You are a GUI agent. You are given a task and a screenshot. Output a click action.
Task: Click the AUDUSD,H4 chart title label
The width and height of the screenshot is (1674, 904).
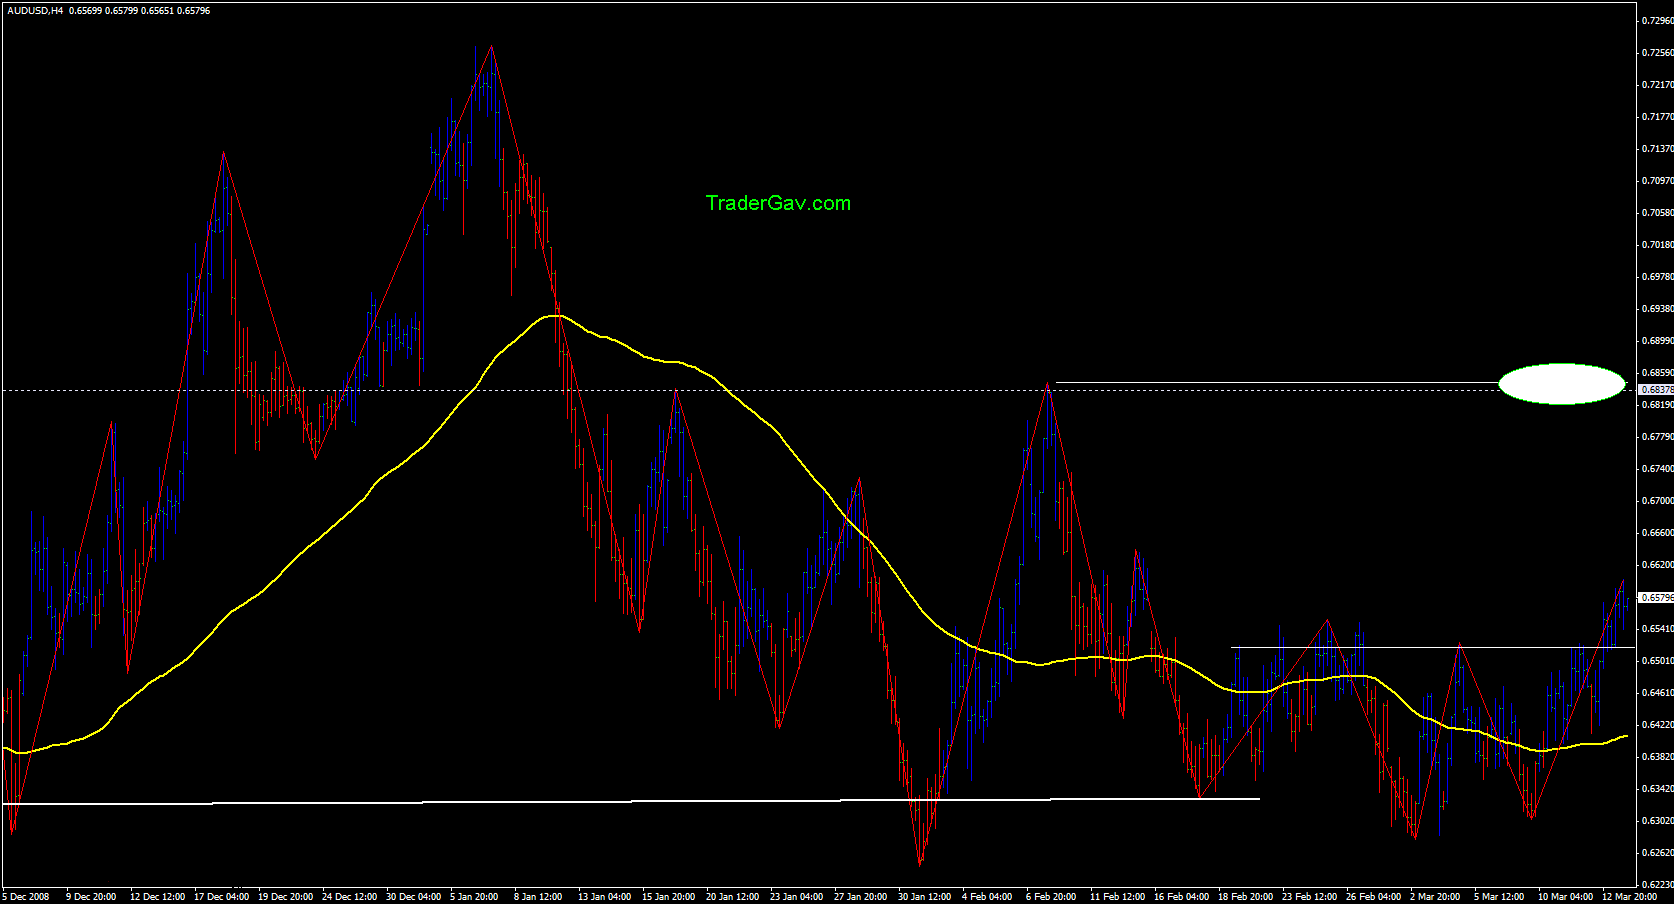click(35, 11)
